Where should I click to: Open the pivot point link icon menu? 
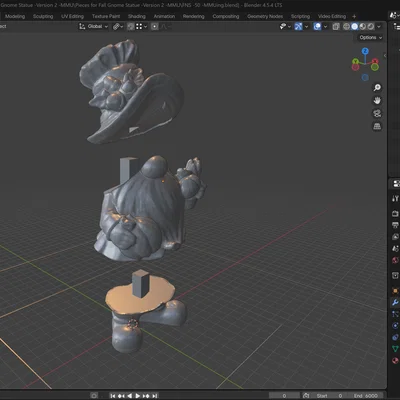118,27
